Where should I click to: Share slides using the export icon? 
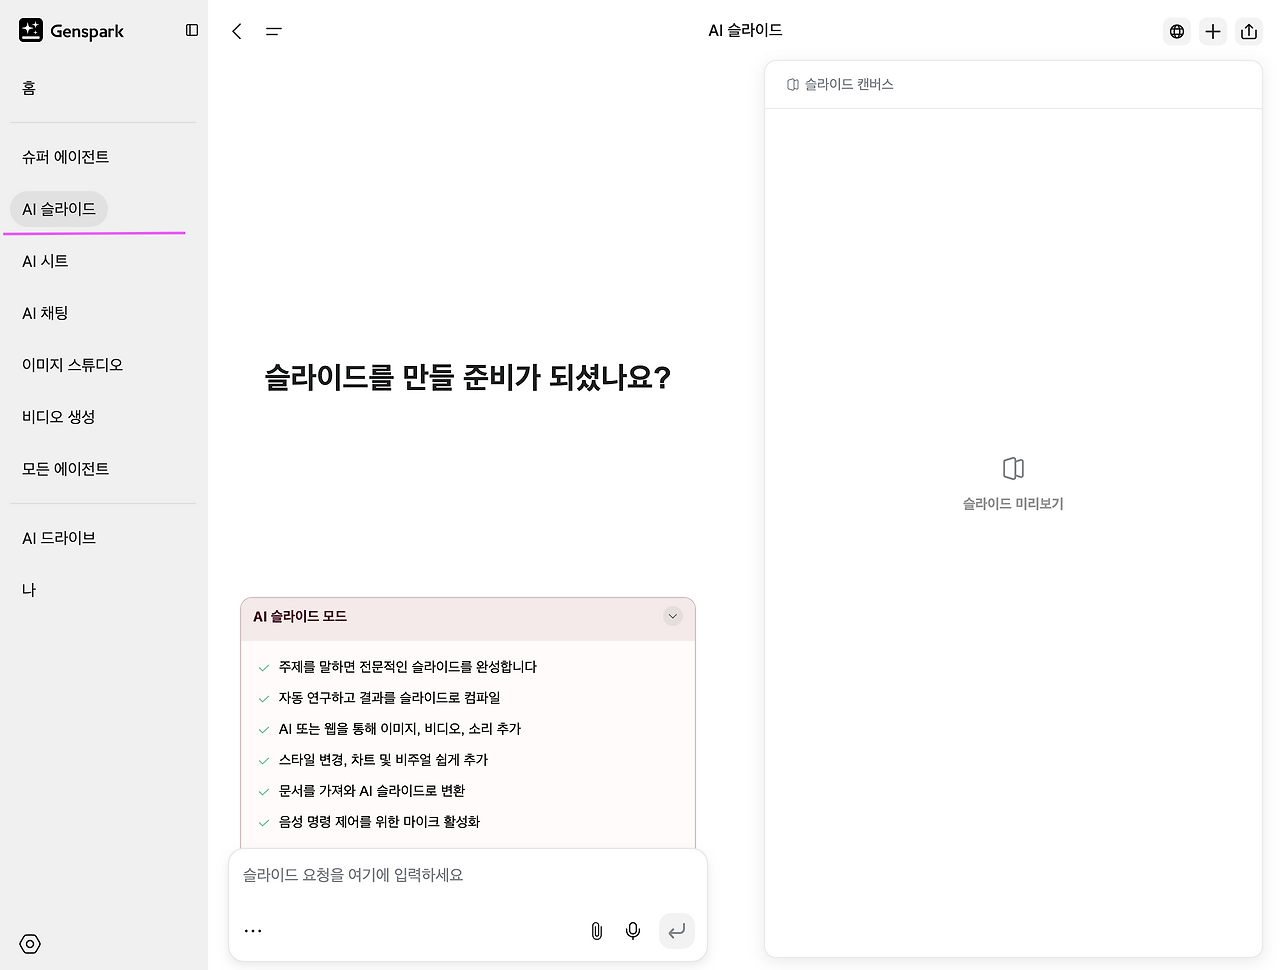1248,31
